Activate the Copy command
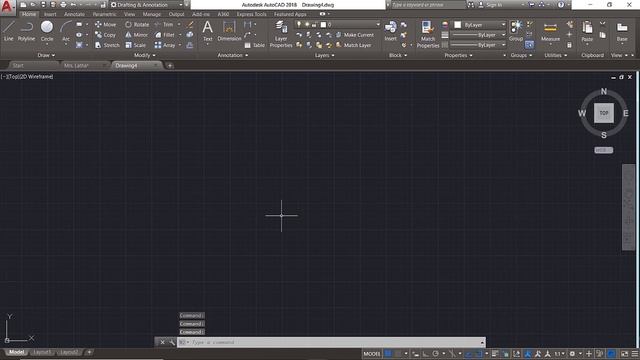 click(x=105, y=35)
